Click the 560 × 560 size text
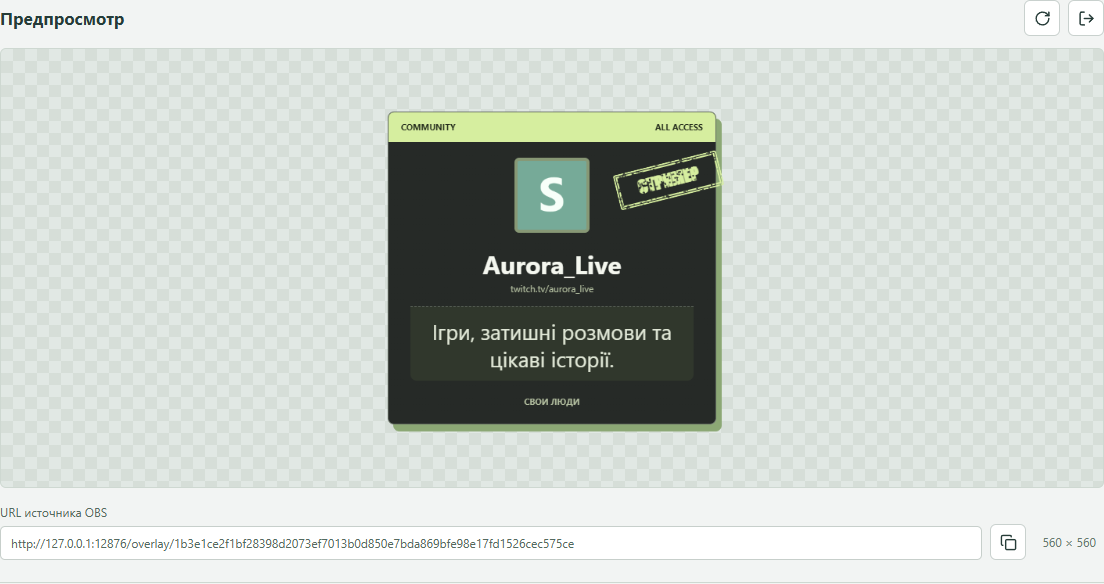 click(1069, 543)
